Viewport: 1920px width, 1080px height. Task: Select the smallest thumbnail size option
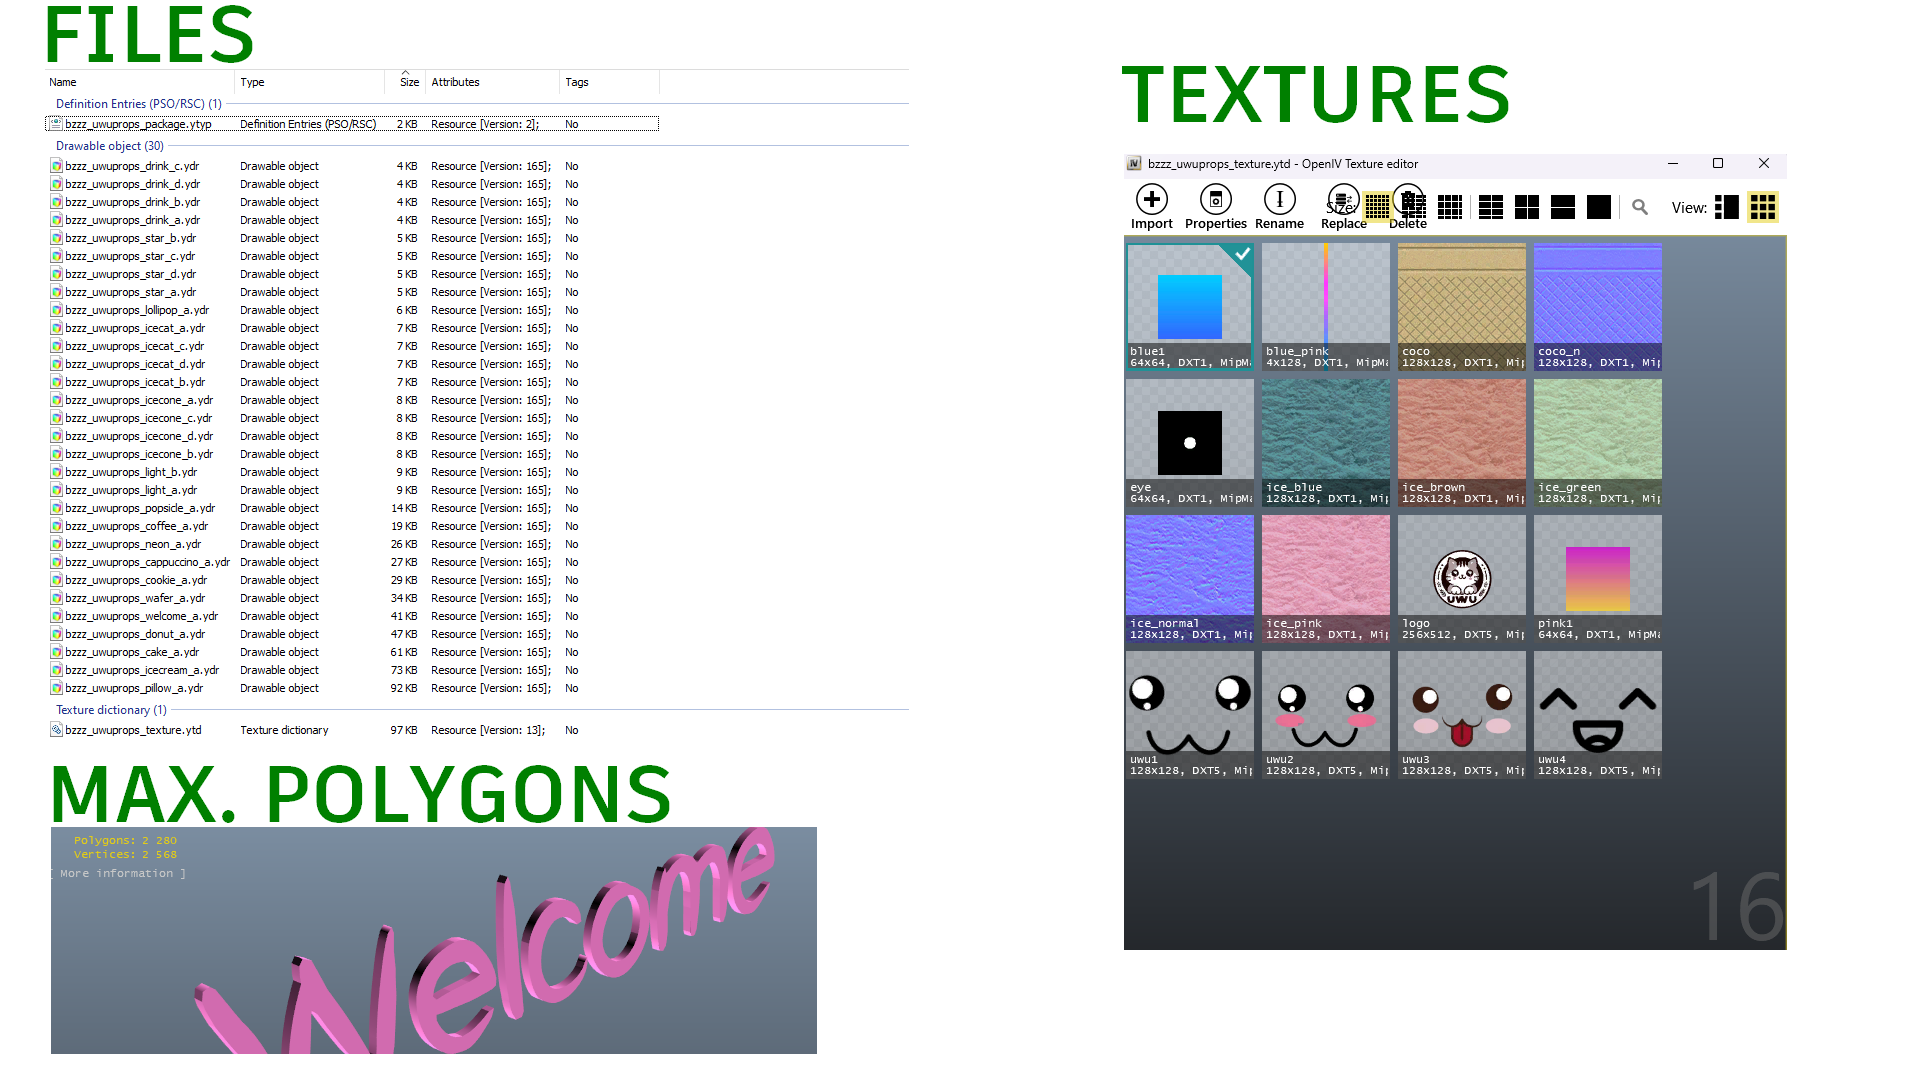coord(1450,207)
